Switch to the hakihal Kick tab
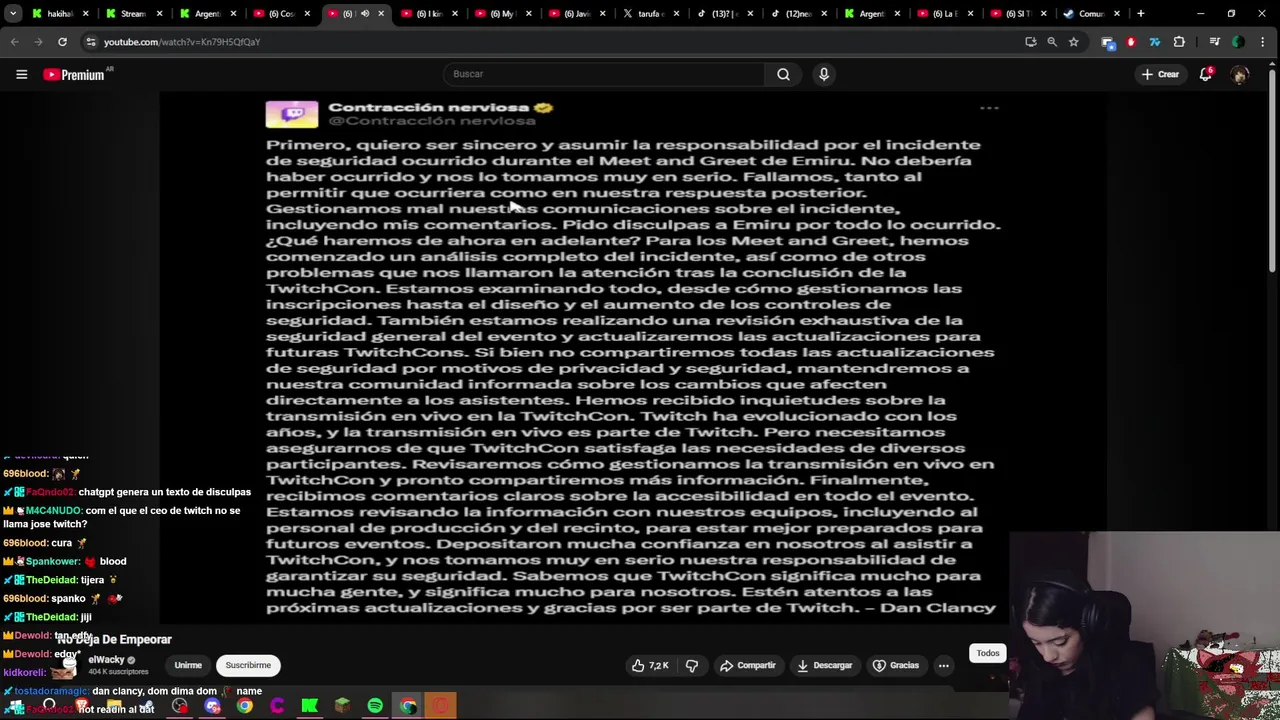This screenshot has width=1280, height=720. click(x=60, y=14)
